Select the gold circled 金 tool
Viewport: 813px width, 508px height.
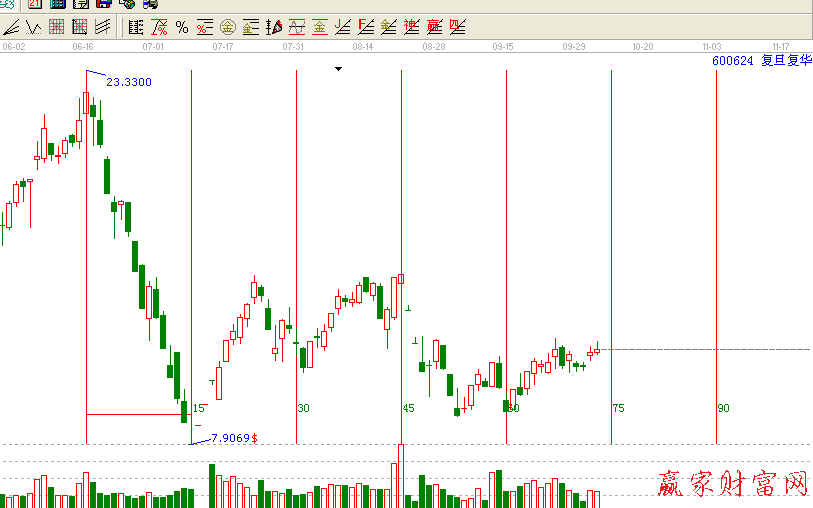click(x=228, y=27)
